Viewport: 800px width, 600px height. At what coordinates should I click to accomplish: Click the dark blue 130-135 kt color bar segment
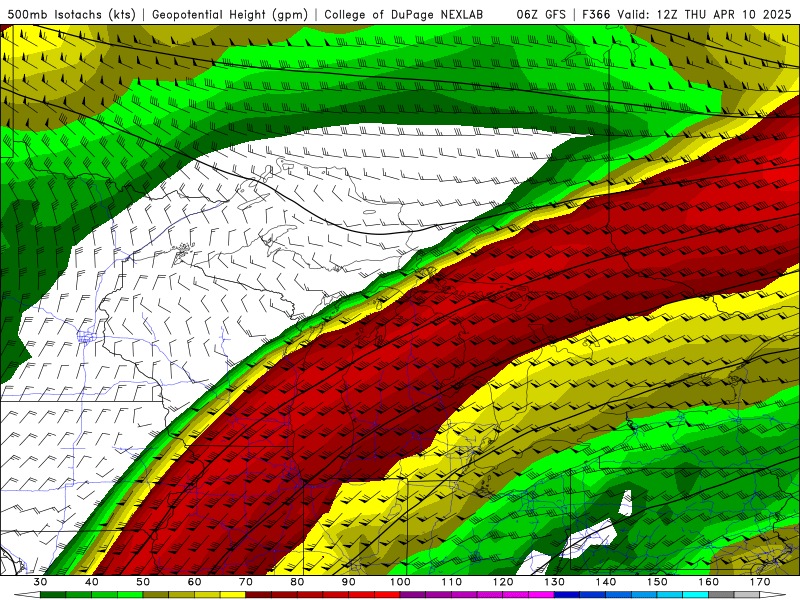[567, 595]
